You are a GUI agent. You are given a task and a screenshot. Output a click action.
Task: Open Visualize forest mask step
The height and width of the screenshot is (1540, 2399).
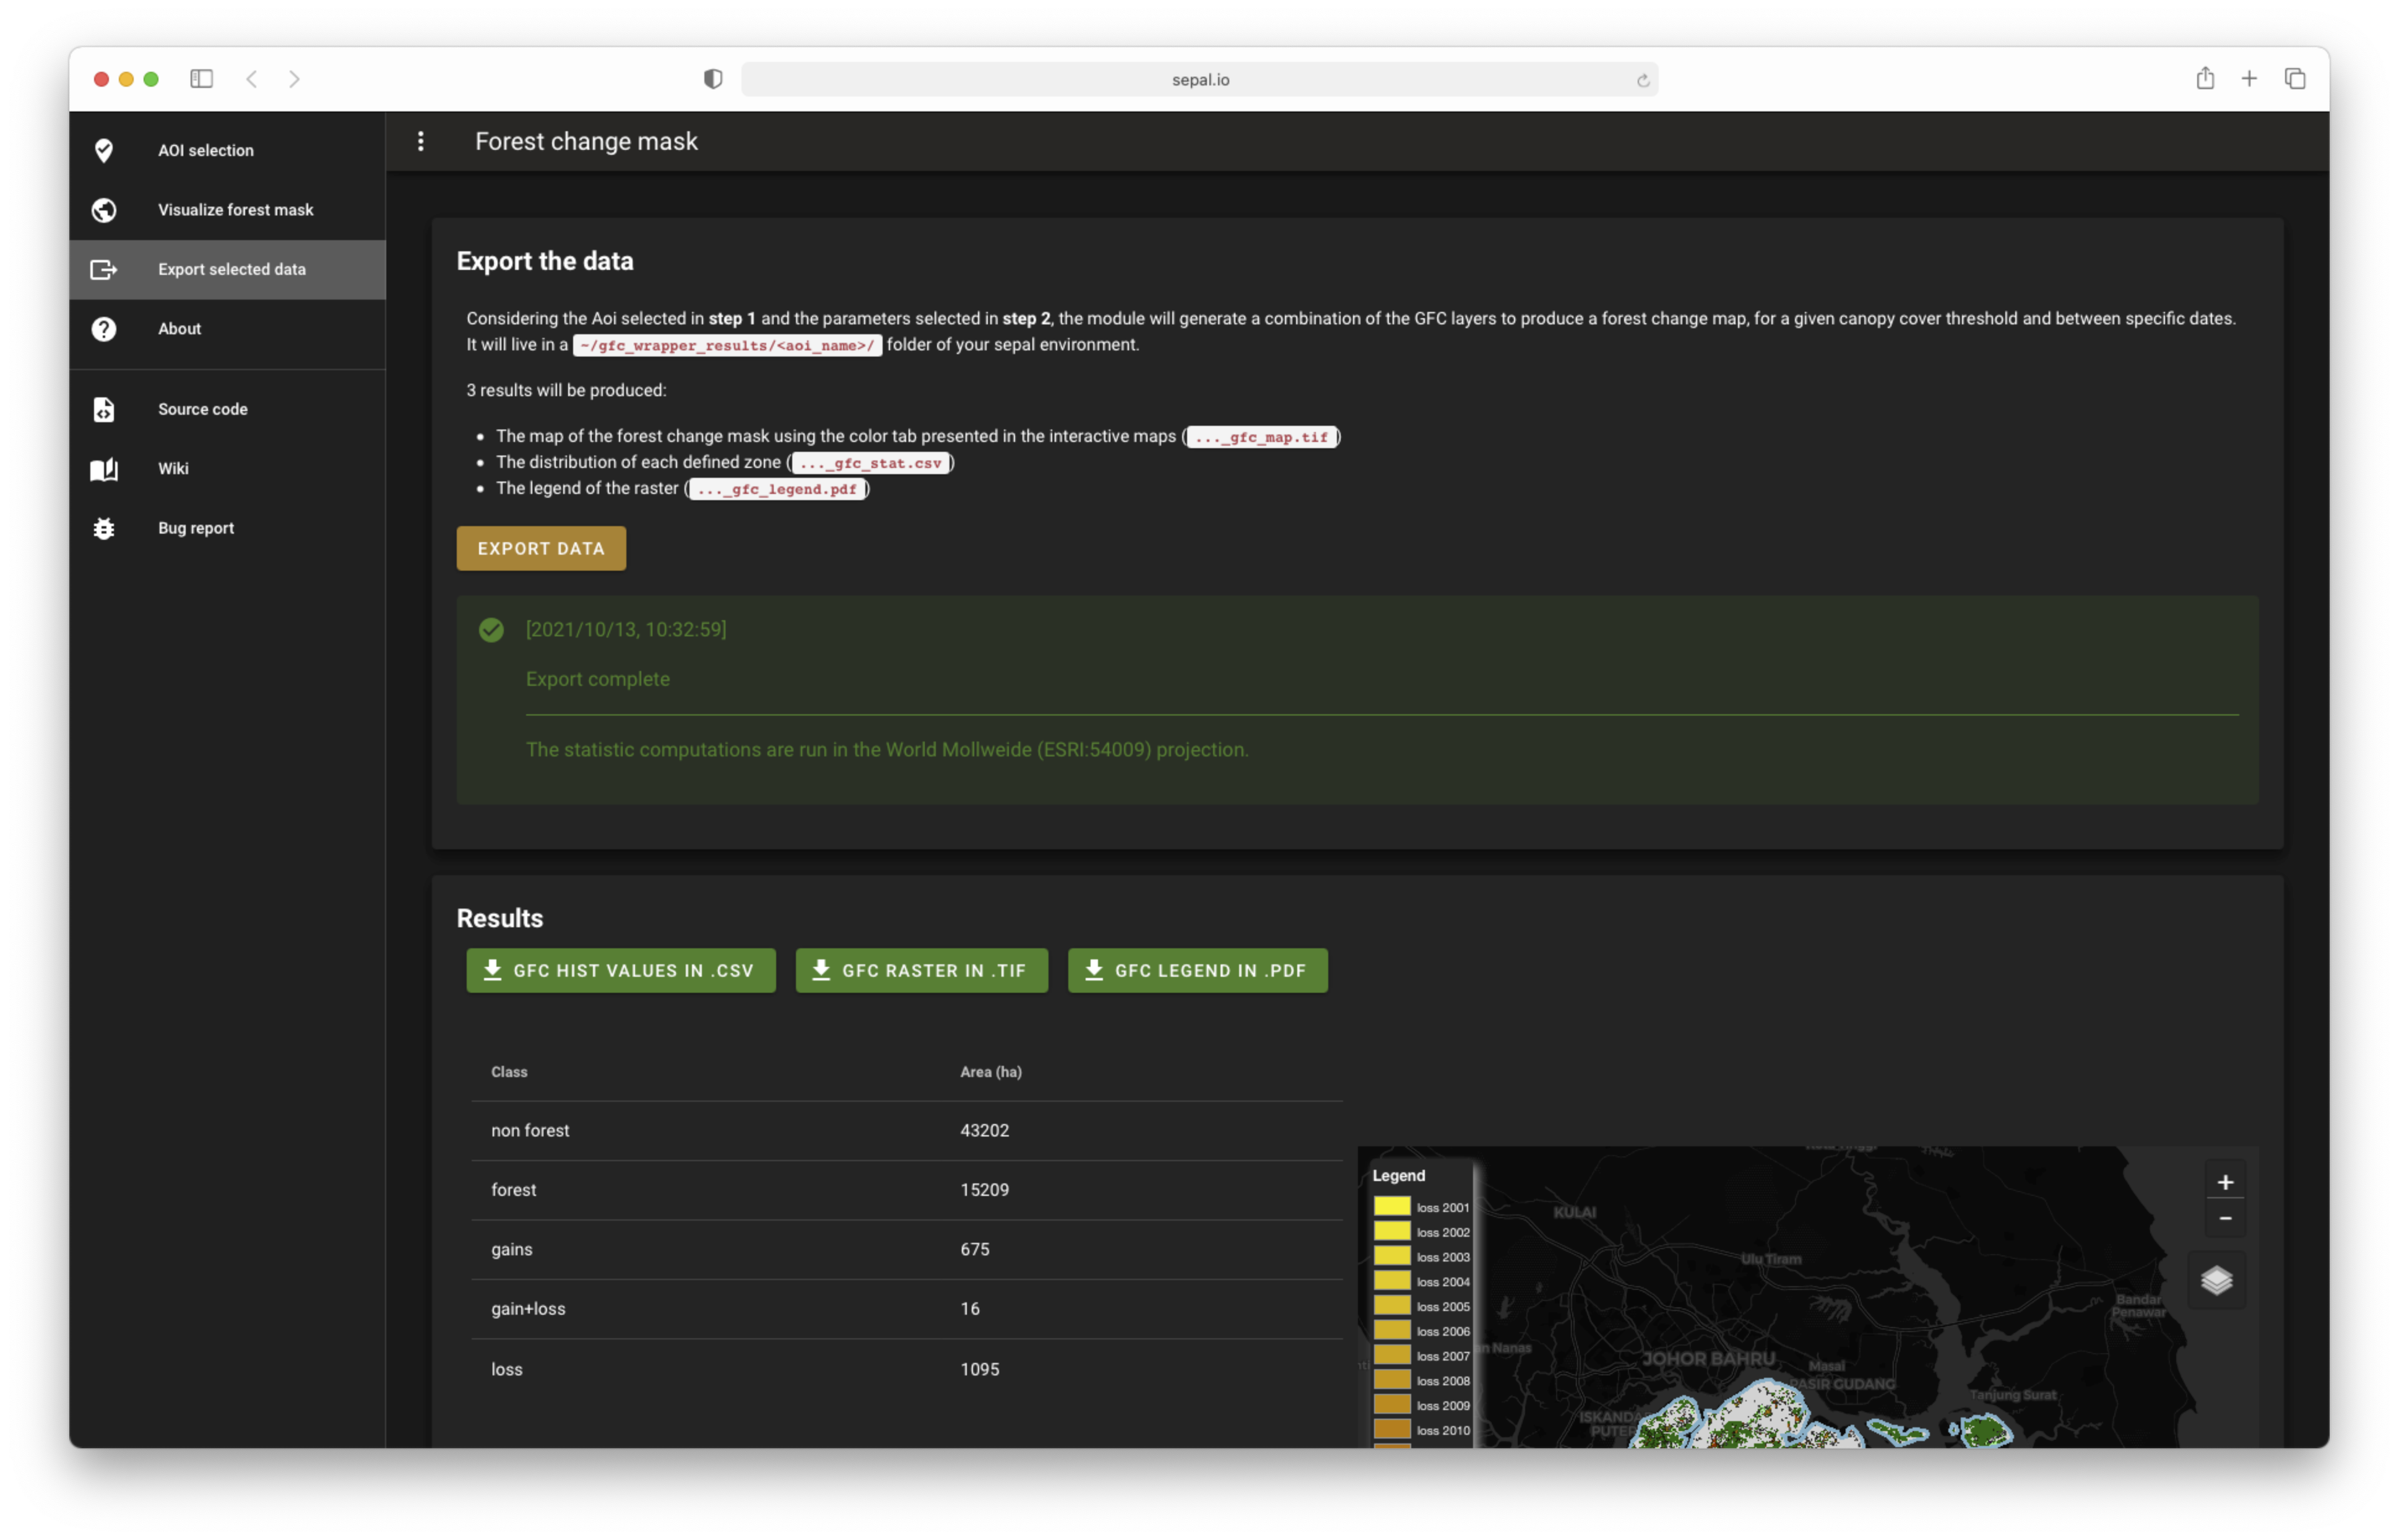pyautogui.click(x=235, y=210)
